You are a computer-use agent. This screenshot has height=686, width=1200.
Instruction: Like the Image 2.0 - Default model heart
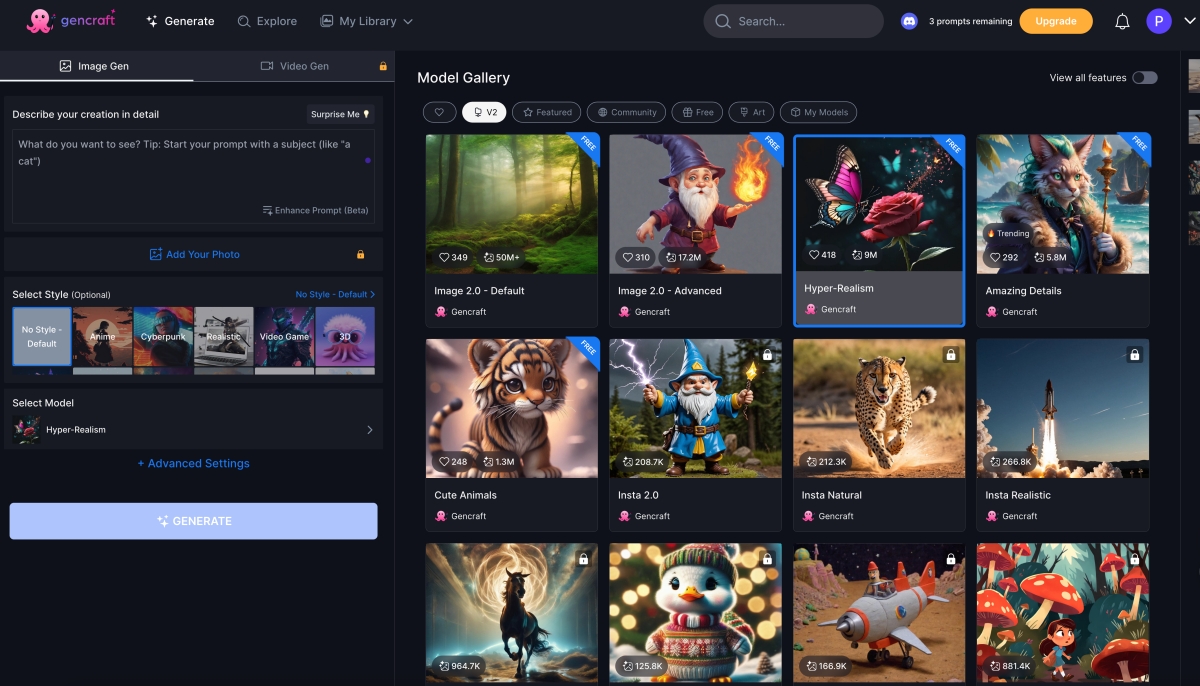click(x=444, y=257)
